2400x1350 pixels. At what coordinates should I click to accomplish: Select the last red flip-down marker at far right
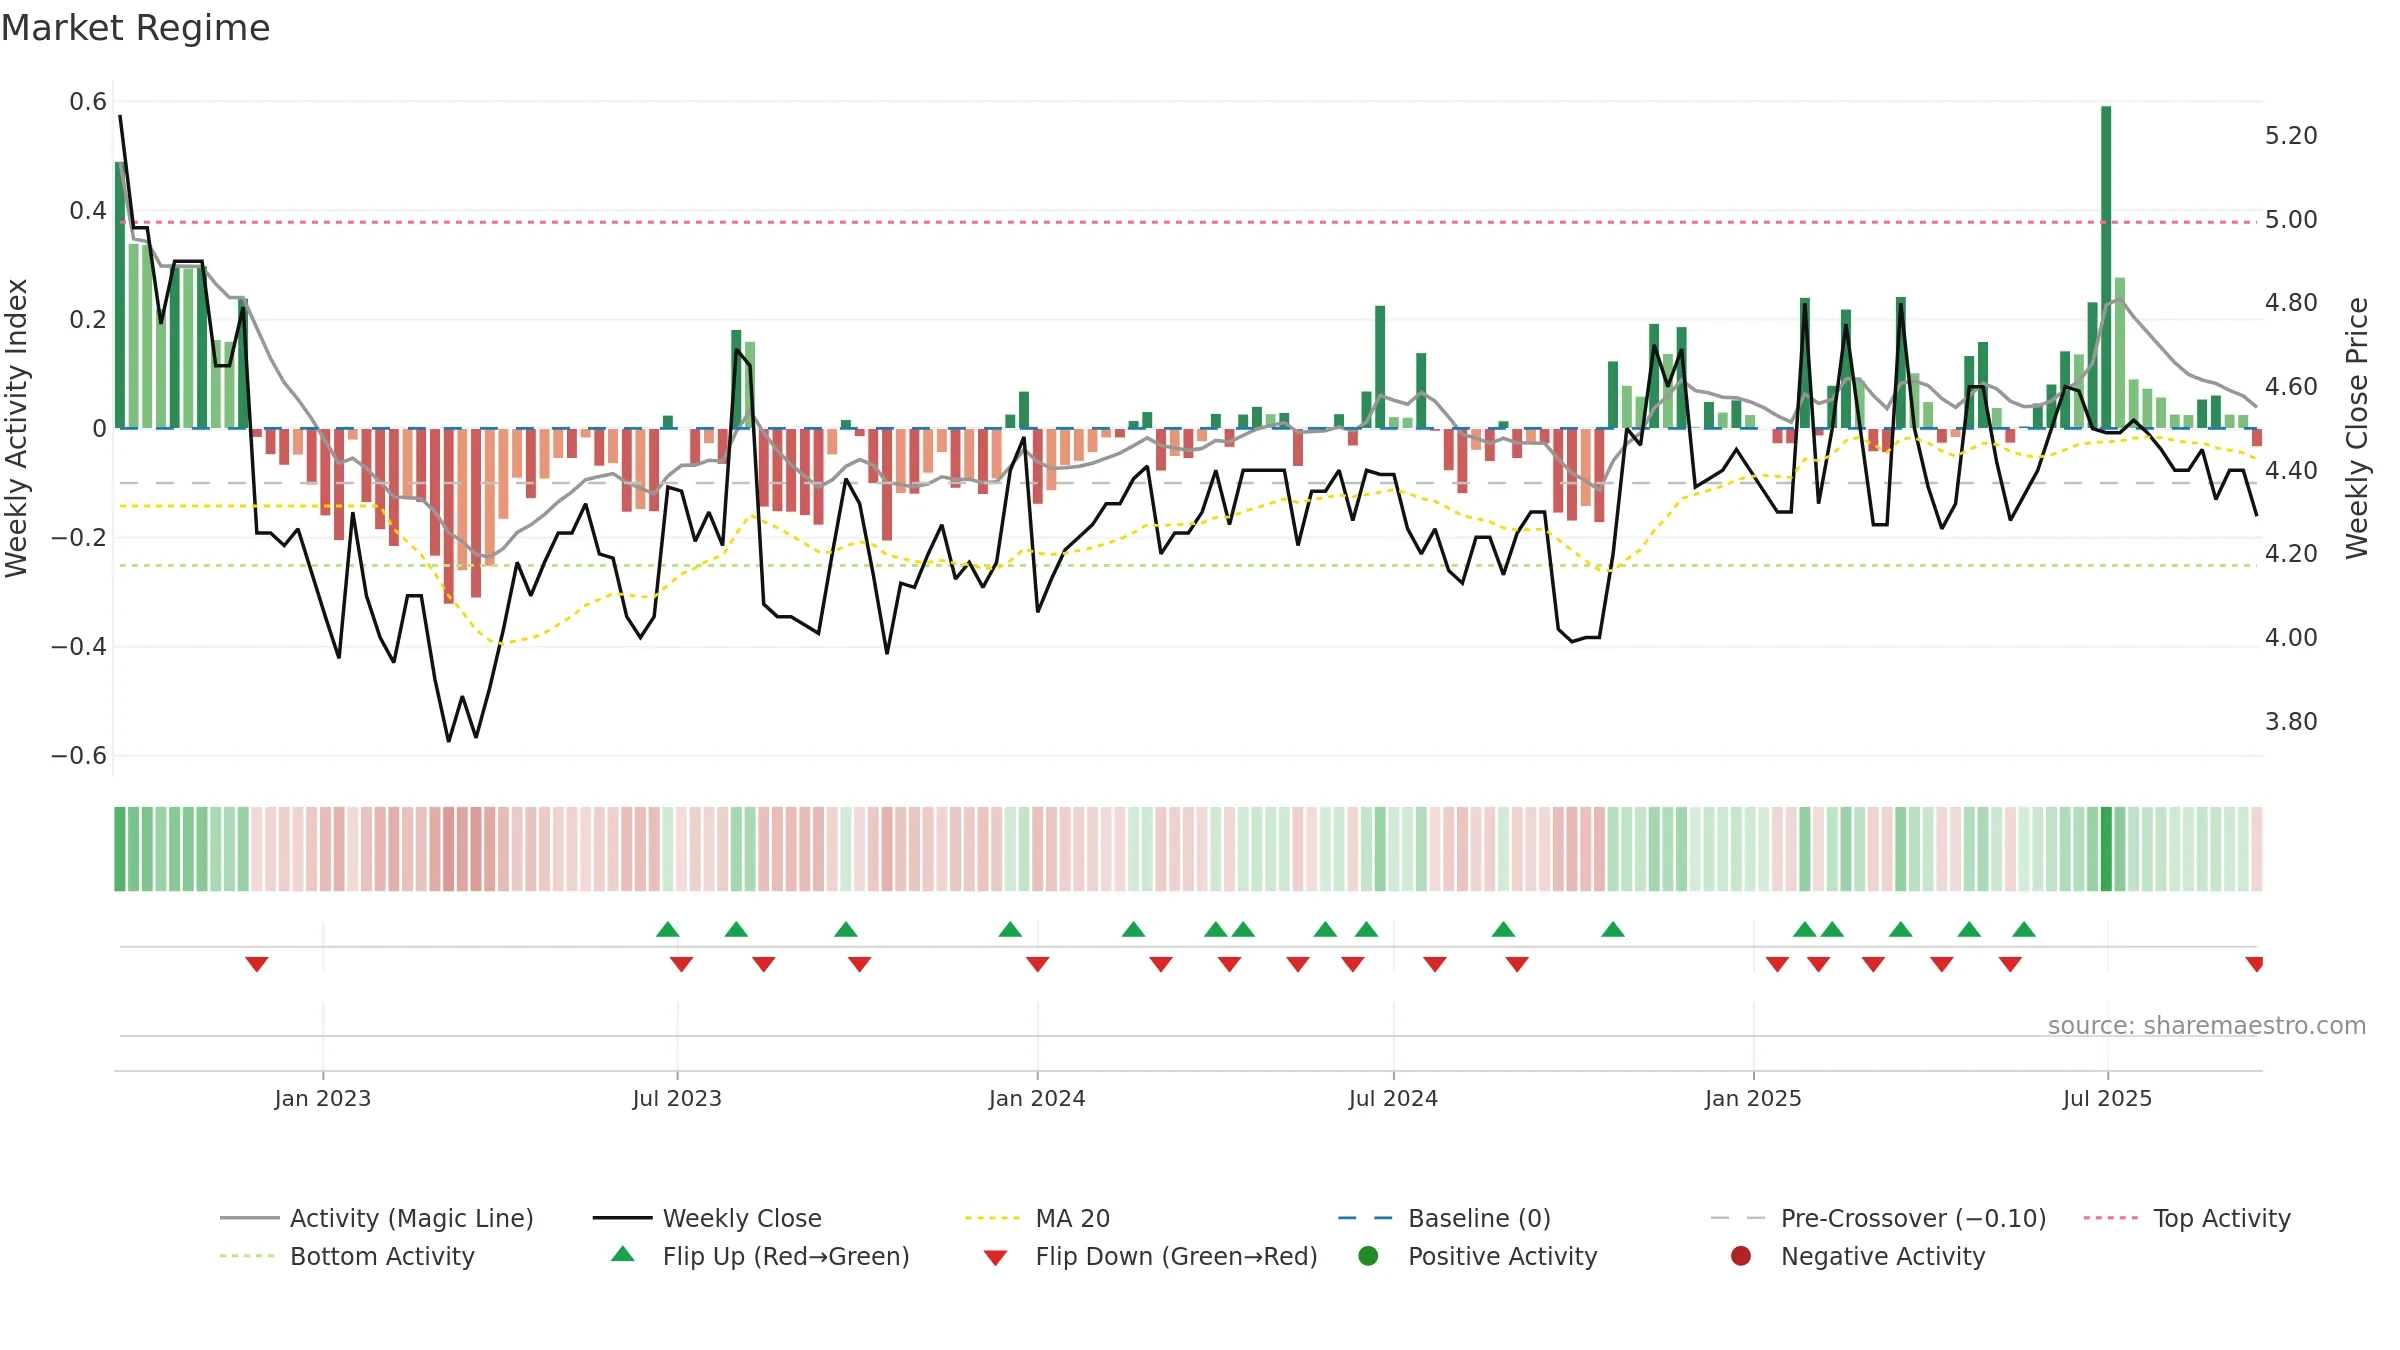tap(2255, 964)
